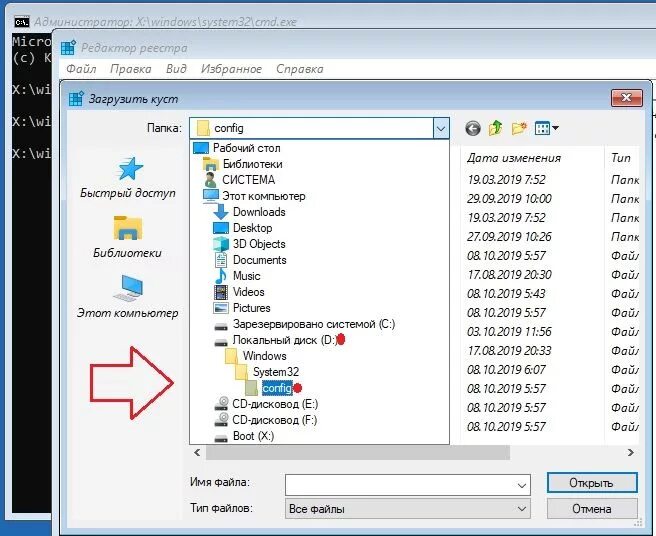
Task: Sort by Дата изменения column header
Action: pos(514,158)
